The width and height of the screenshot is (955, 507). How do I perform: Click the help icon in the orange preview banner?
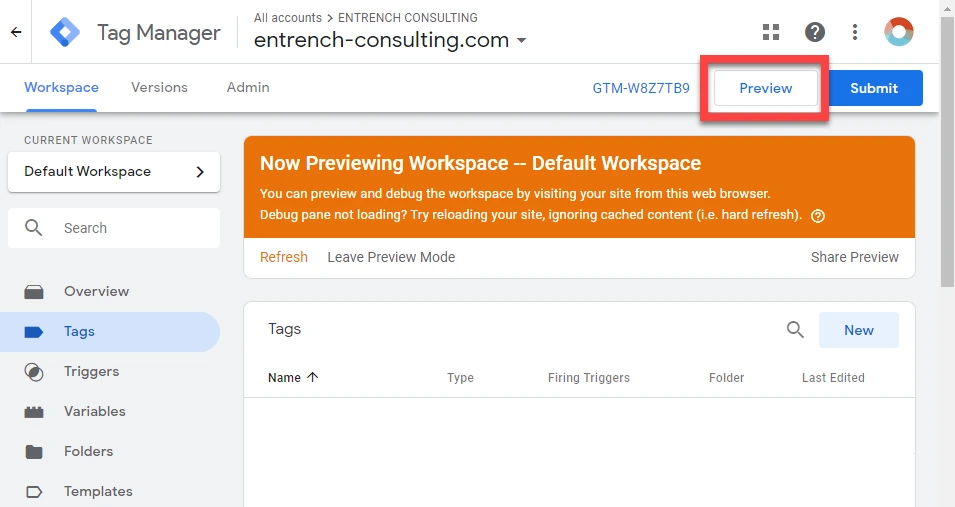[x=818, y=216]
